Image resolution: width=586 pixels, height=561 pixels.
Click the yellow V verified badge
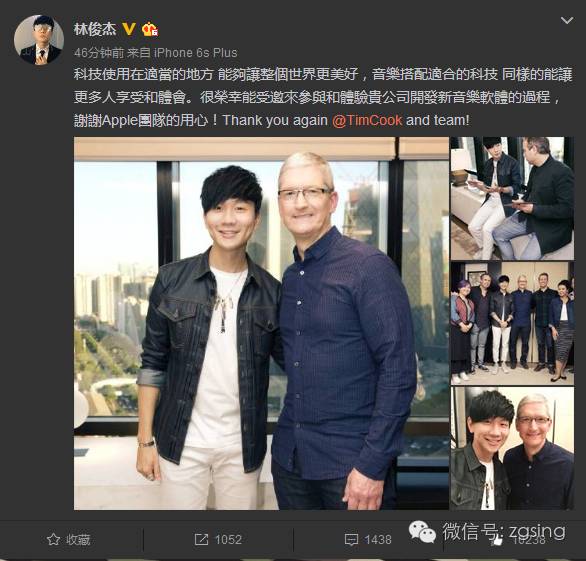[x=129, y=29]
